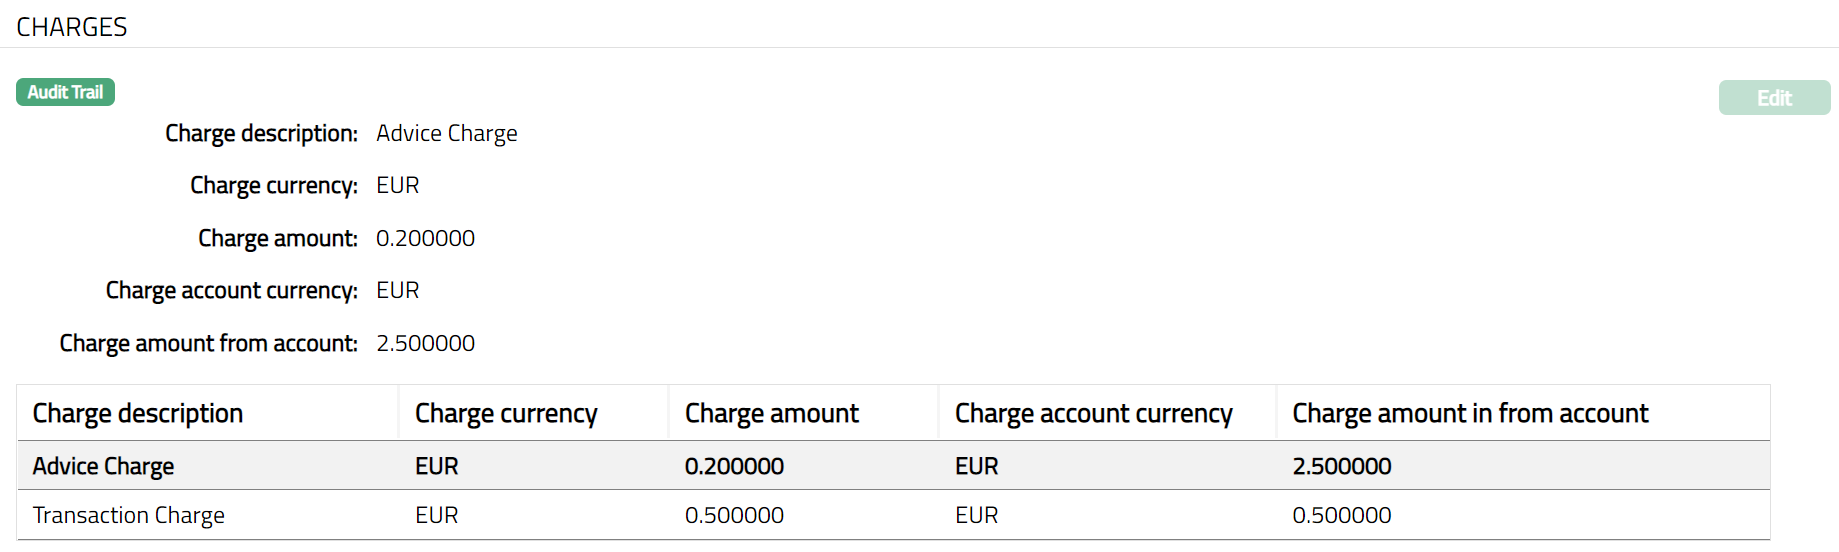Click the Charge currency column header
This screenshot has height=552, width=1839.
pyautogui.click(x=506, y=413)
